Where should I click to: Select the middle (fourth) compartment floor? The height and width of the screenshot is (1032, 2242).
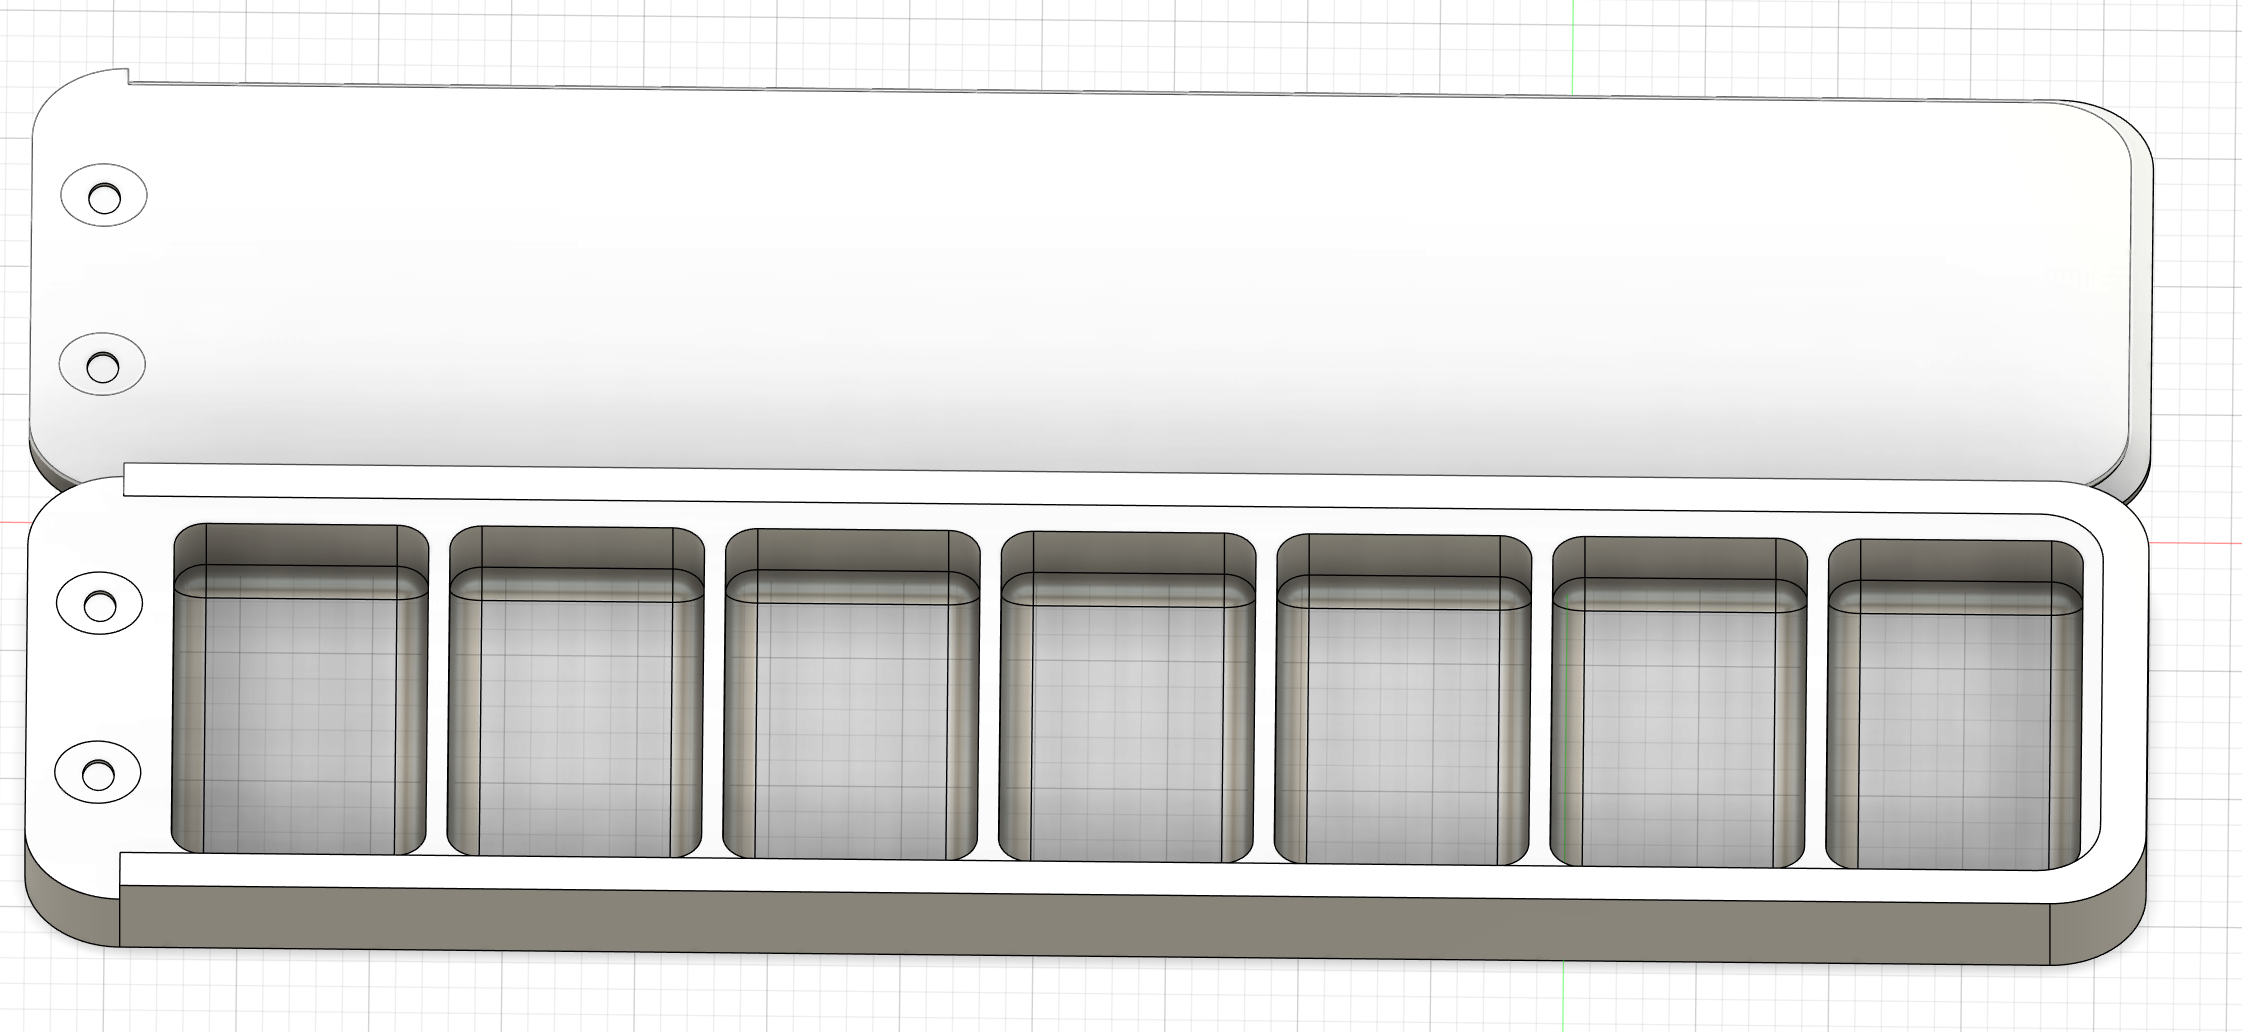1127,732
